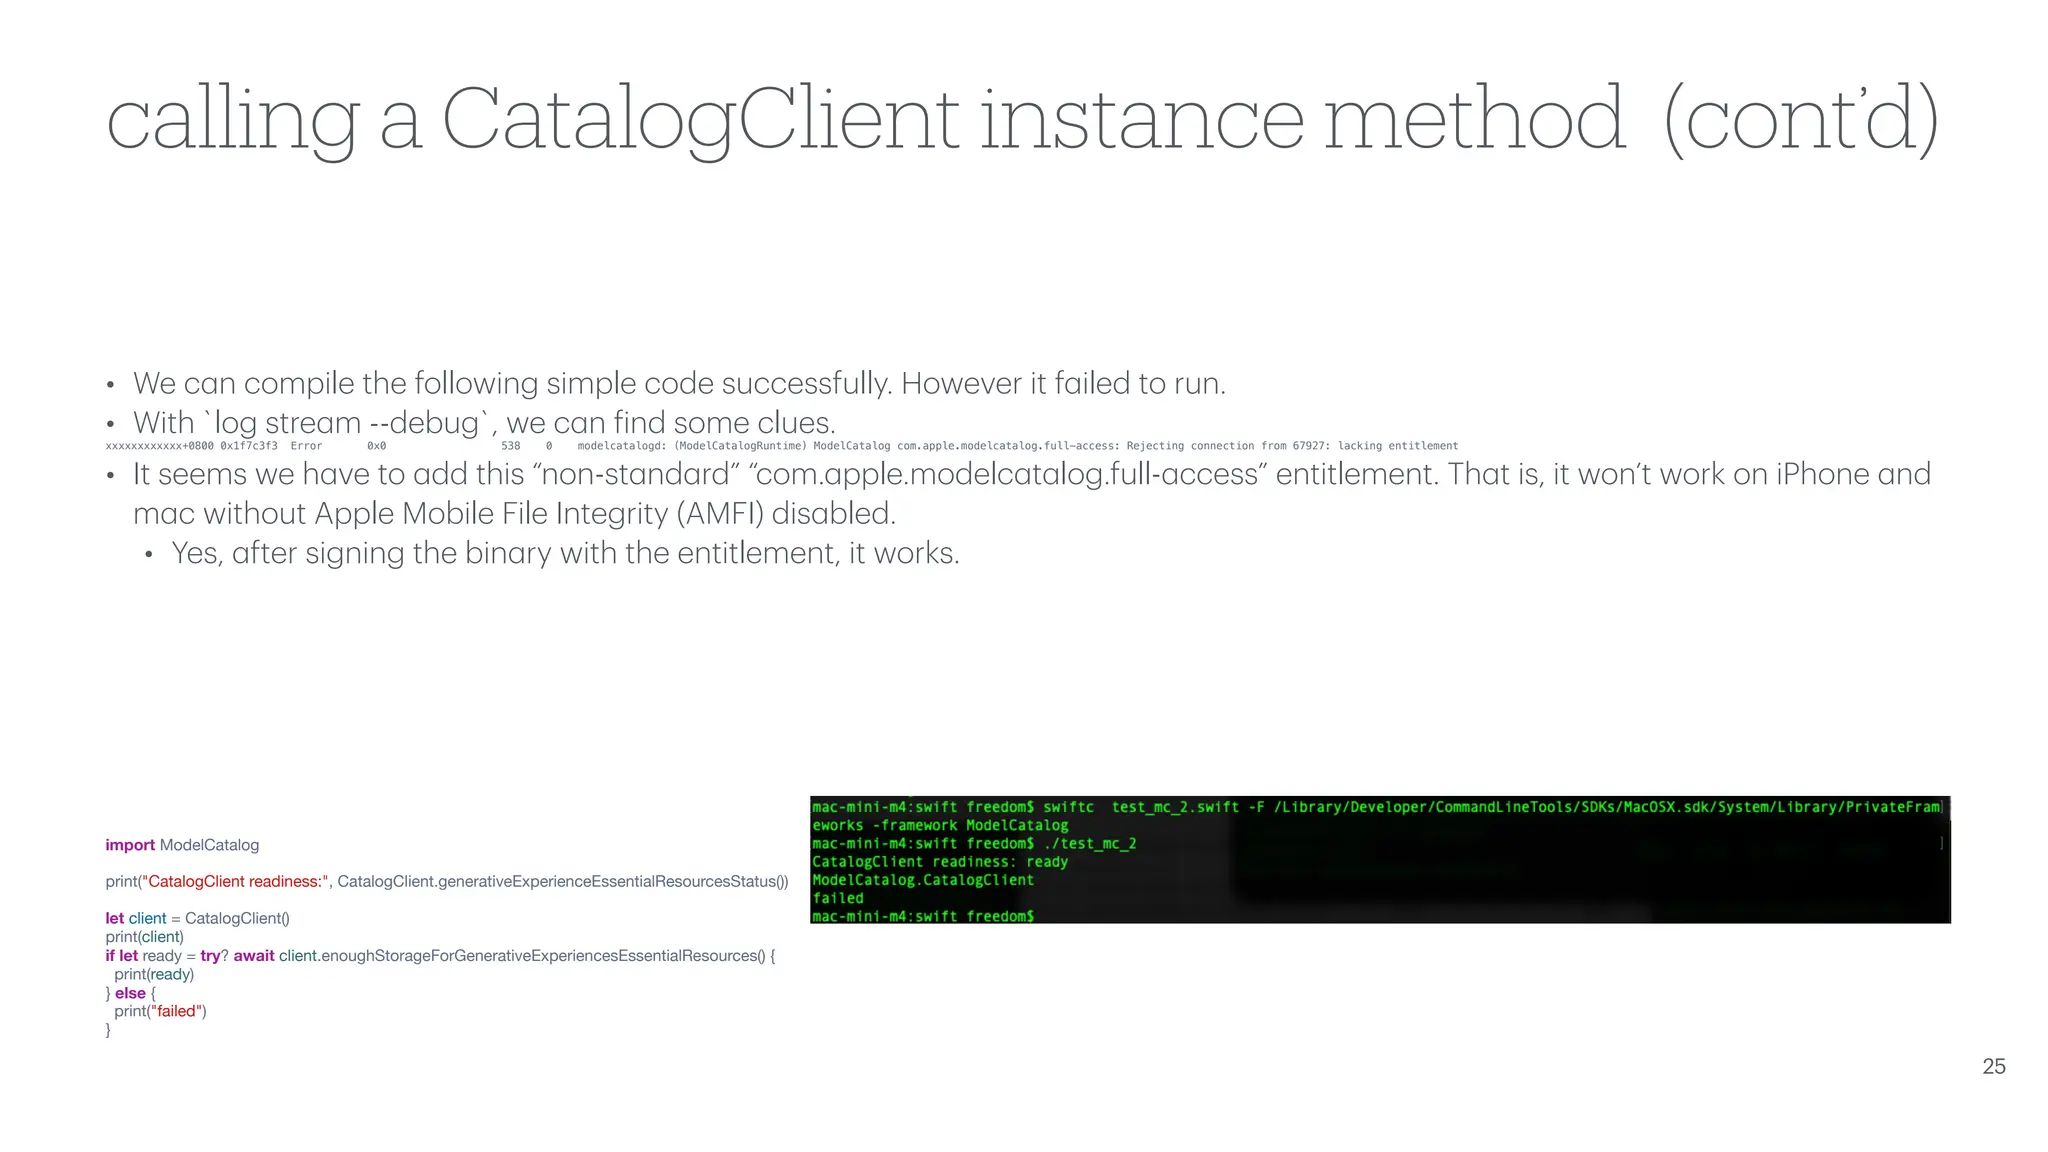Image resolution: width=2048 pixels, height=1152 pixels.
Task: Click the terminal line 'swiftc test_mc_2.swift -F /Library/Developer...'
Action: tap(1376, 807)
